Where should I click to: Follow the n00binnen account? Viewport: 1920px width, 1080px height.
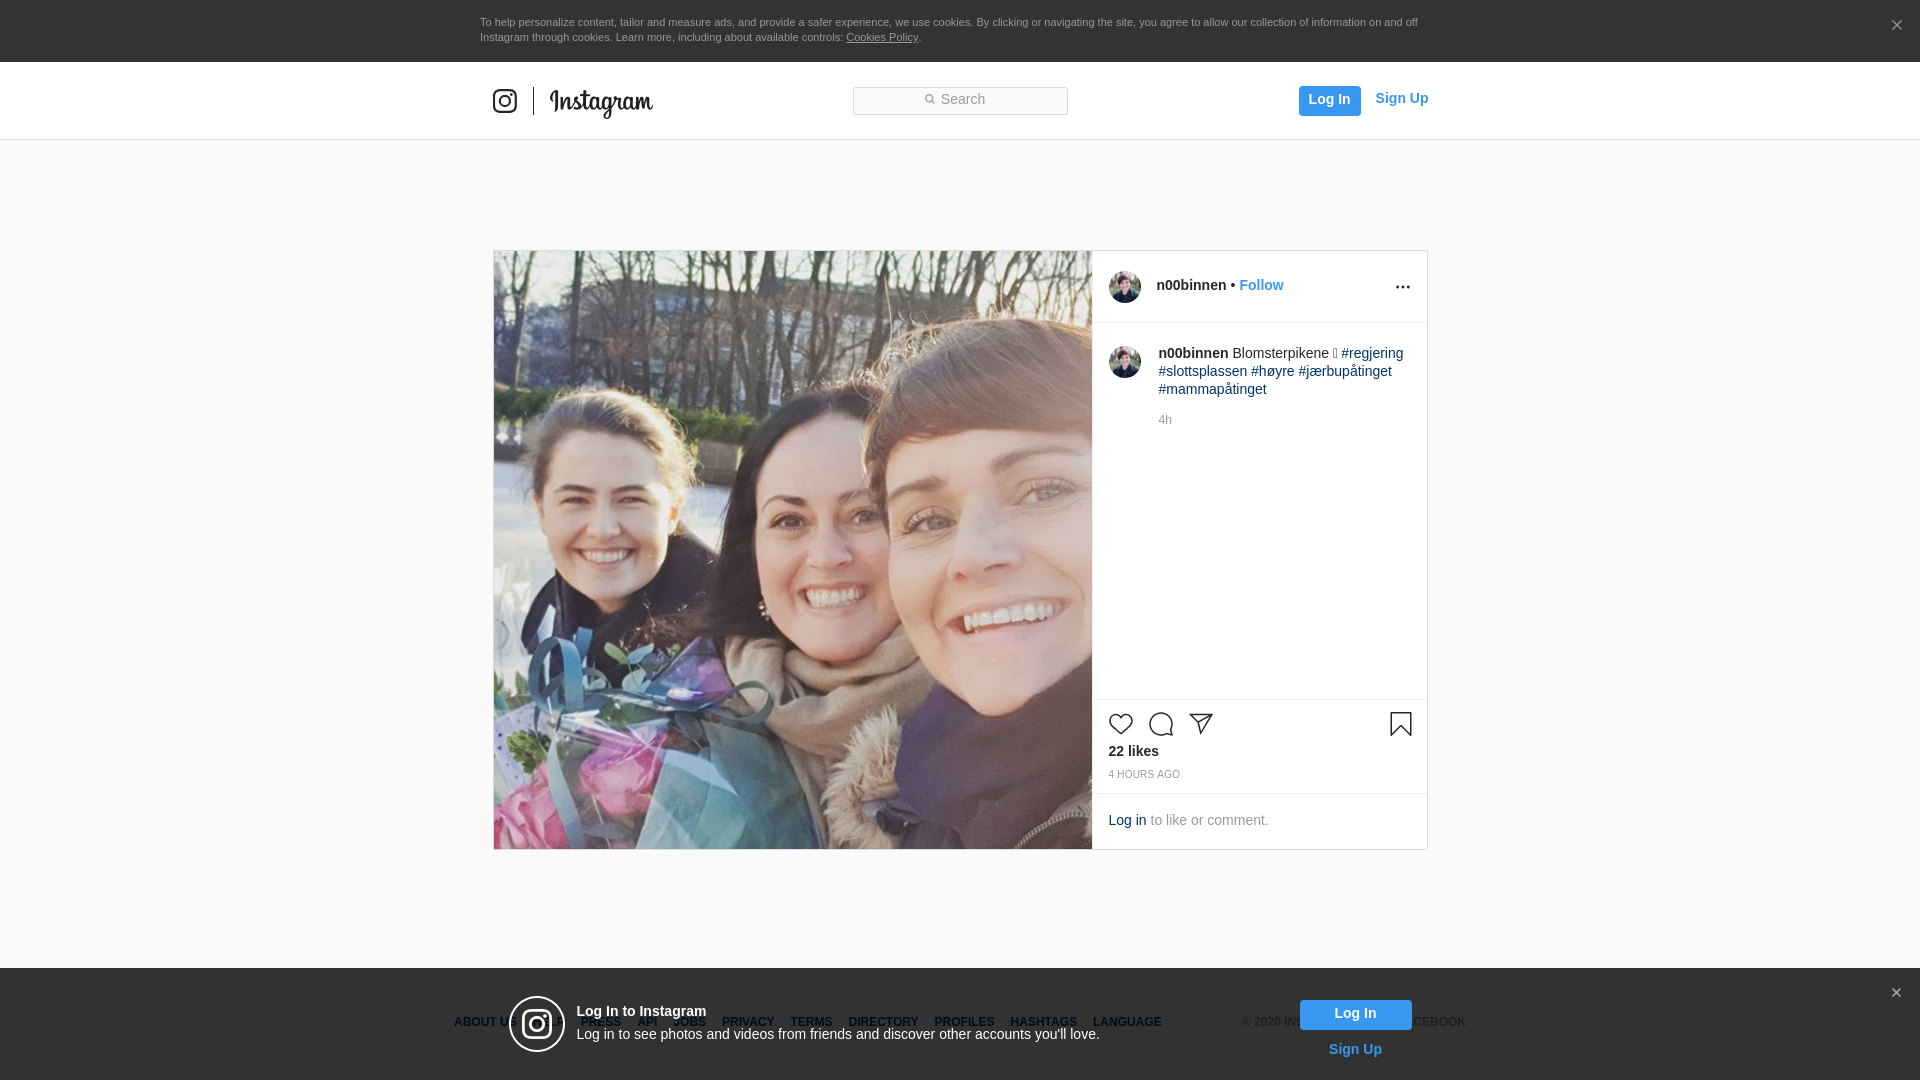click(x=1261, y=285)
